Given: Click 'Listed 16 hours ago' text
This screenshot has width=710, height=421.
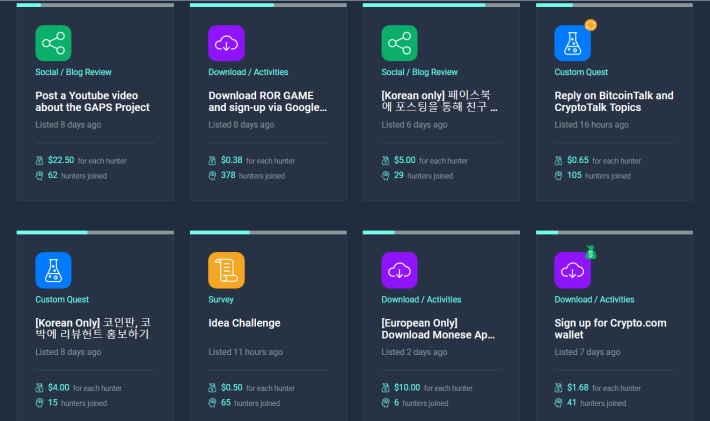Looking at the screenshot, I should [x=591, y=124].
